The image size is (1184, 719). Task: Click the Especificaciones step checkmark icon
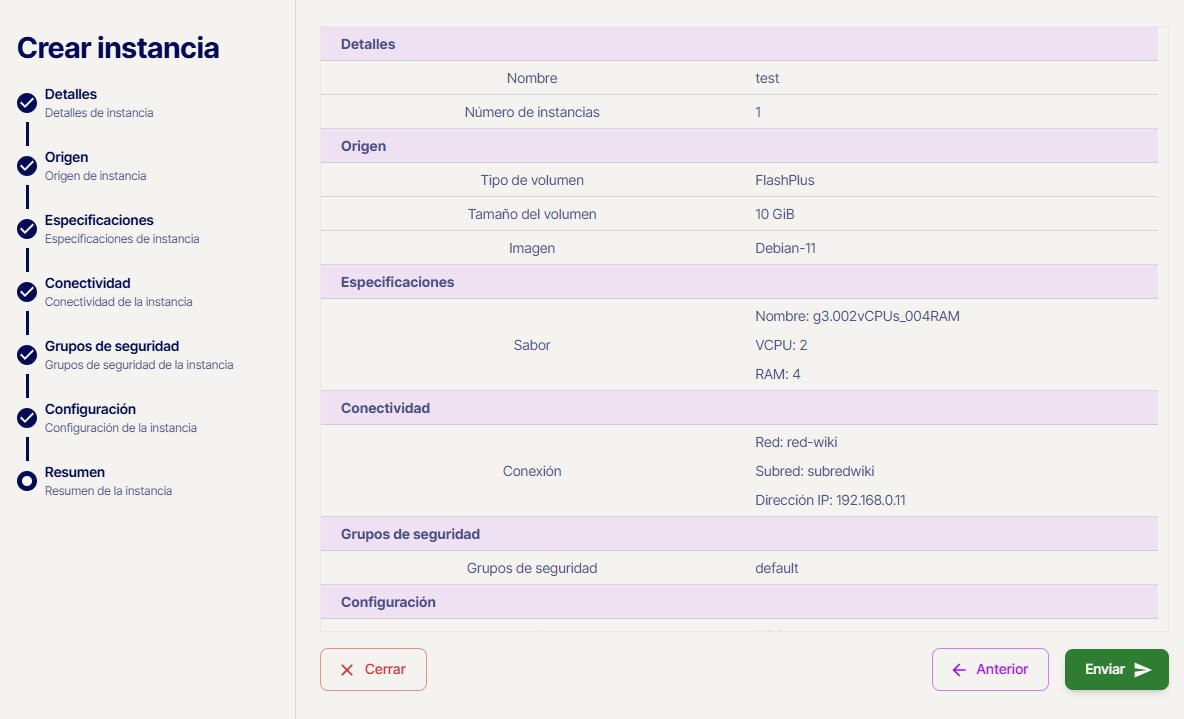[x=27, y=229]
